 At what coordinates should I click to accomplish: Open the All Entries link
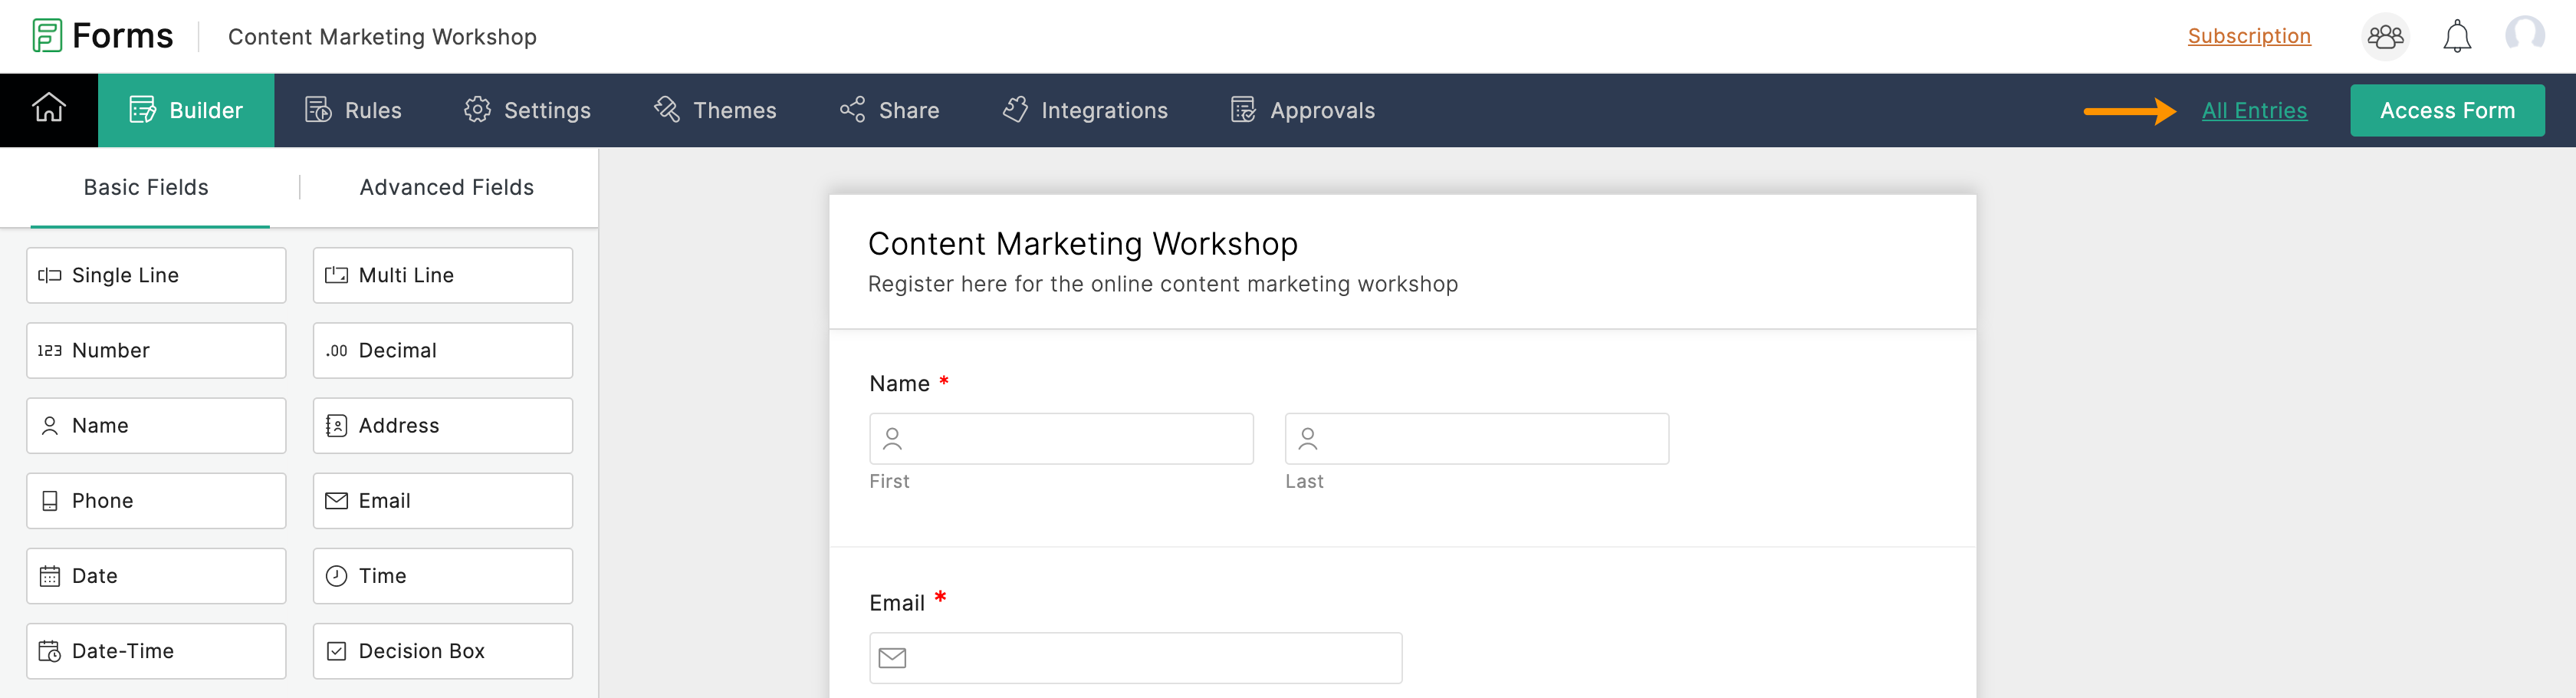pos(2254,110)
